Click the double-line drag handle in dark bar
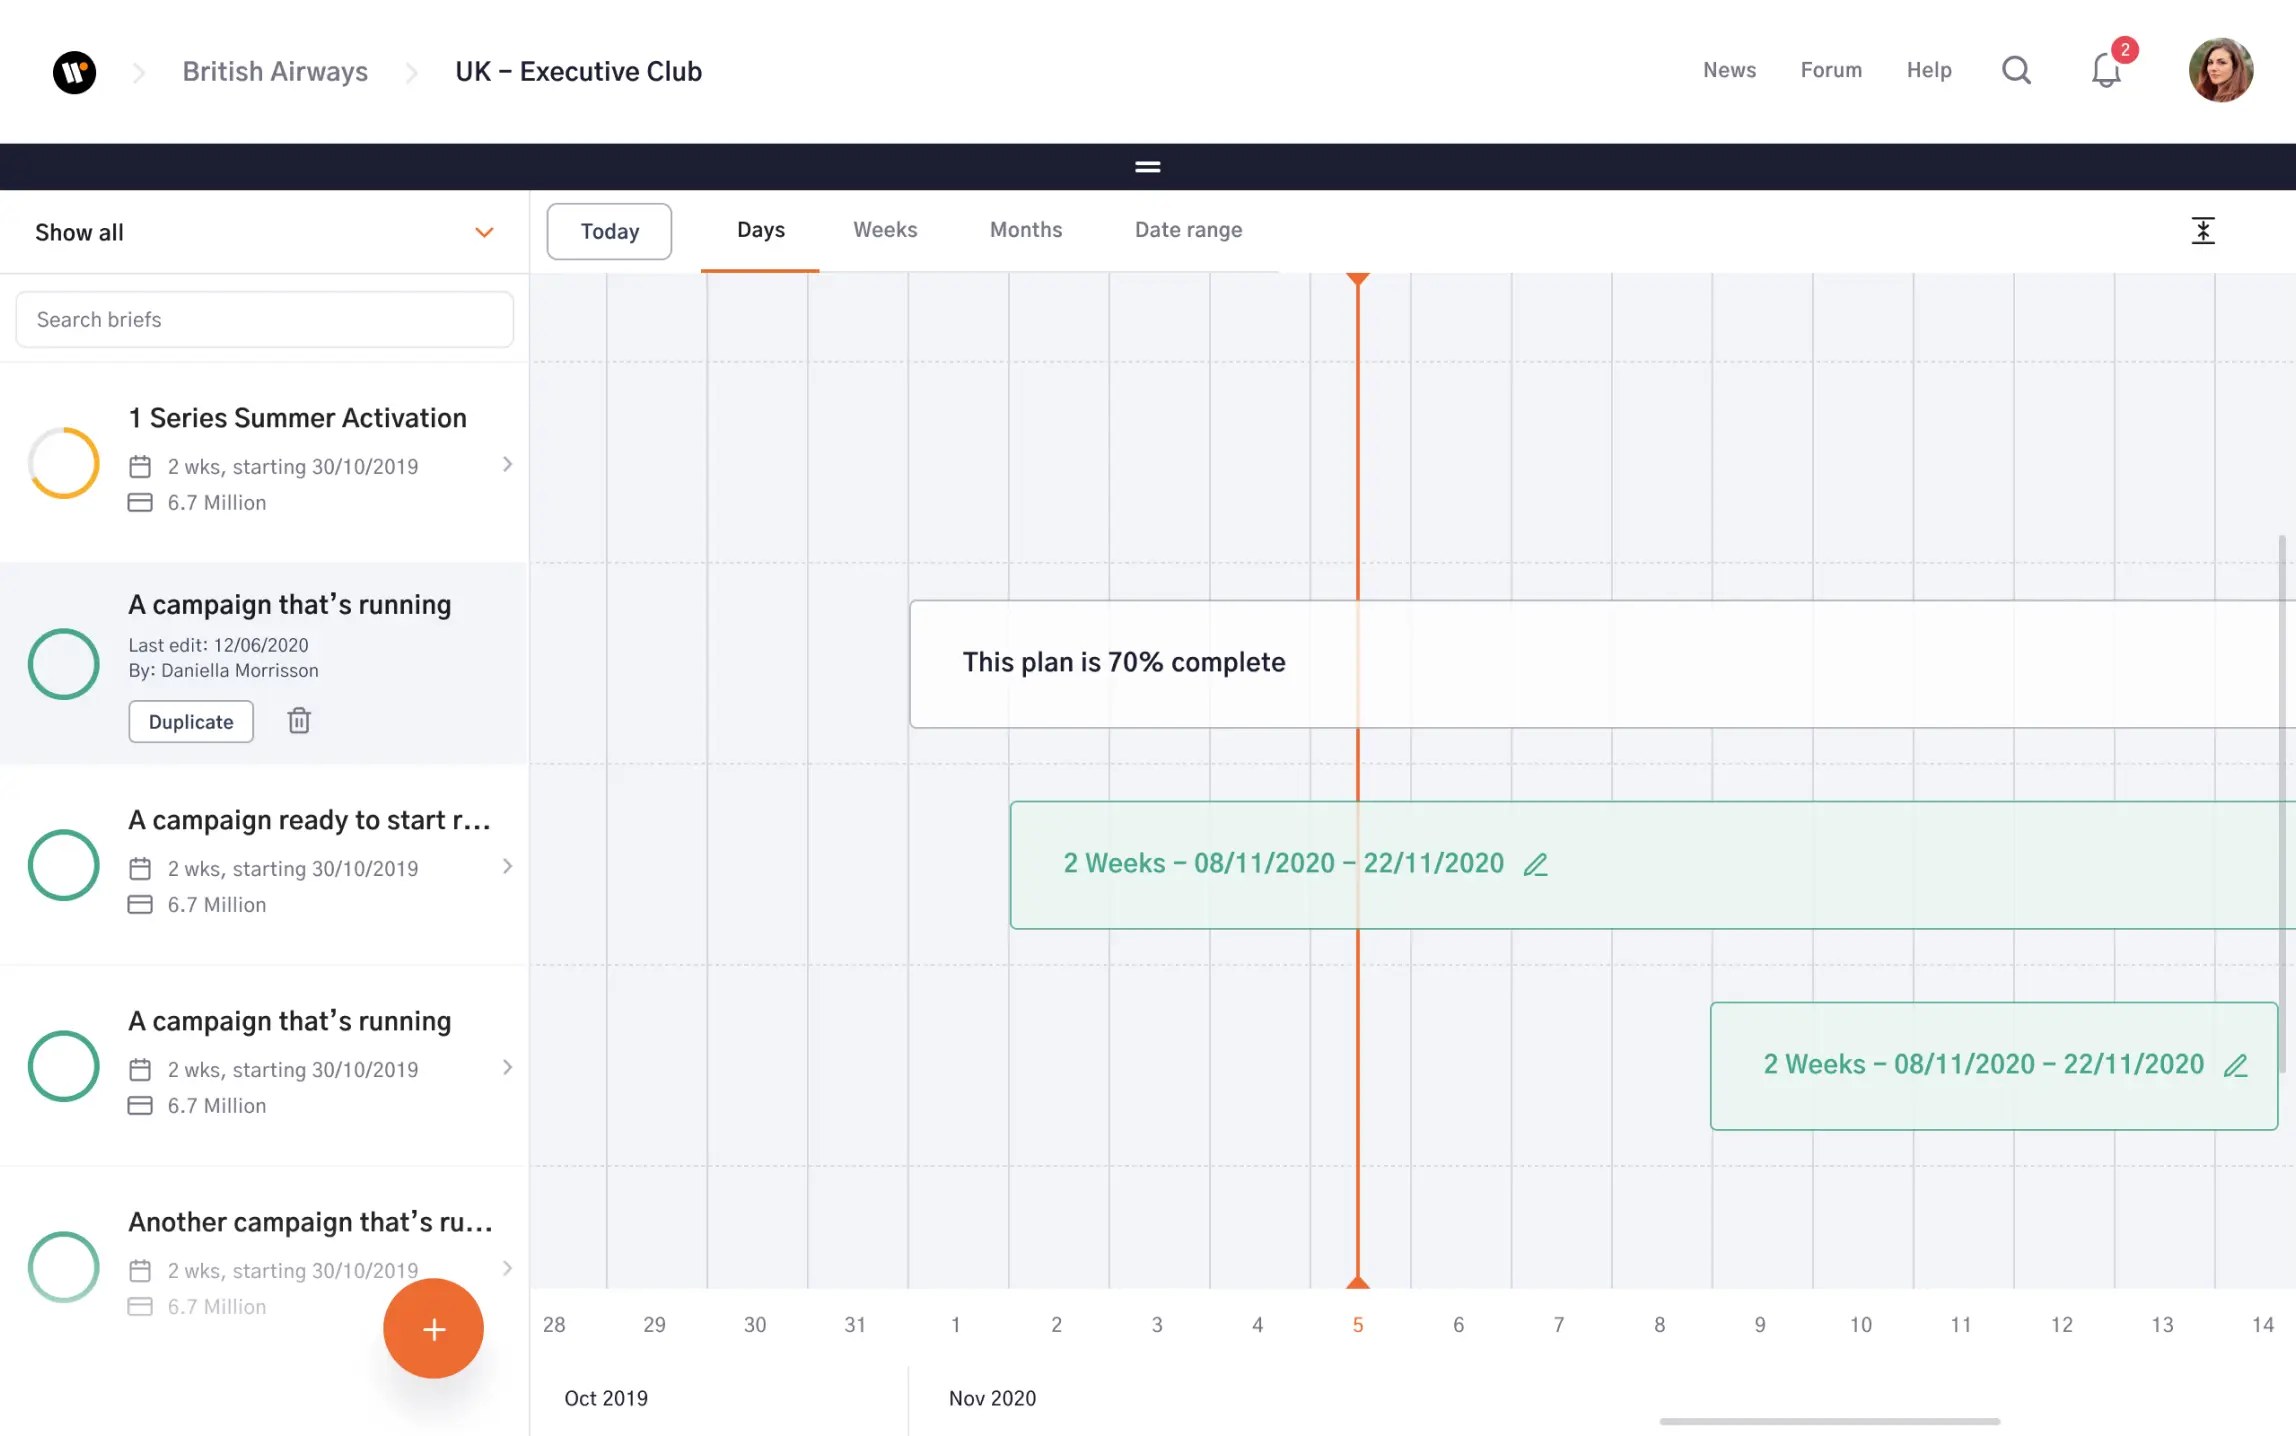This screenshot has height=1436, width=2296. click(1147, 167)
